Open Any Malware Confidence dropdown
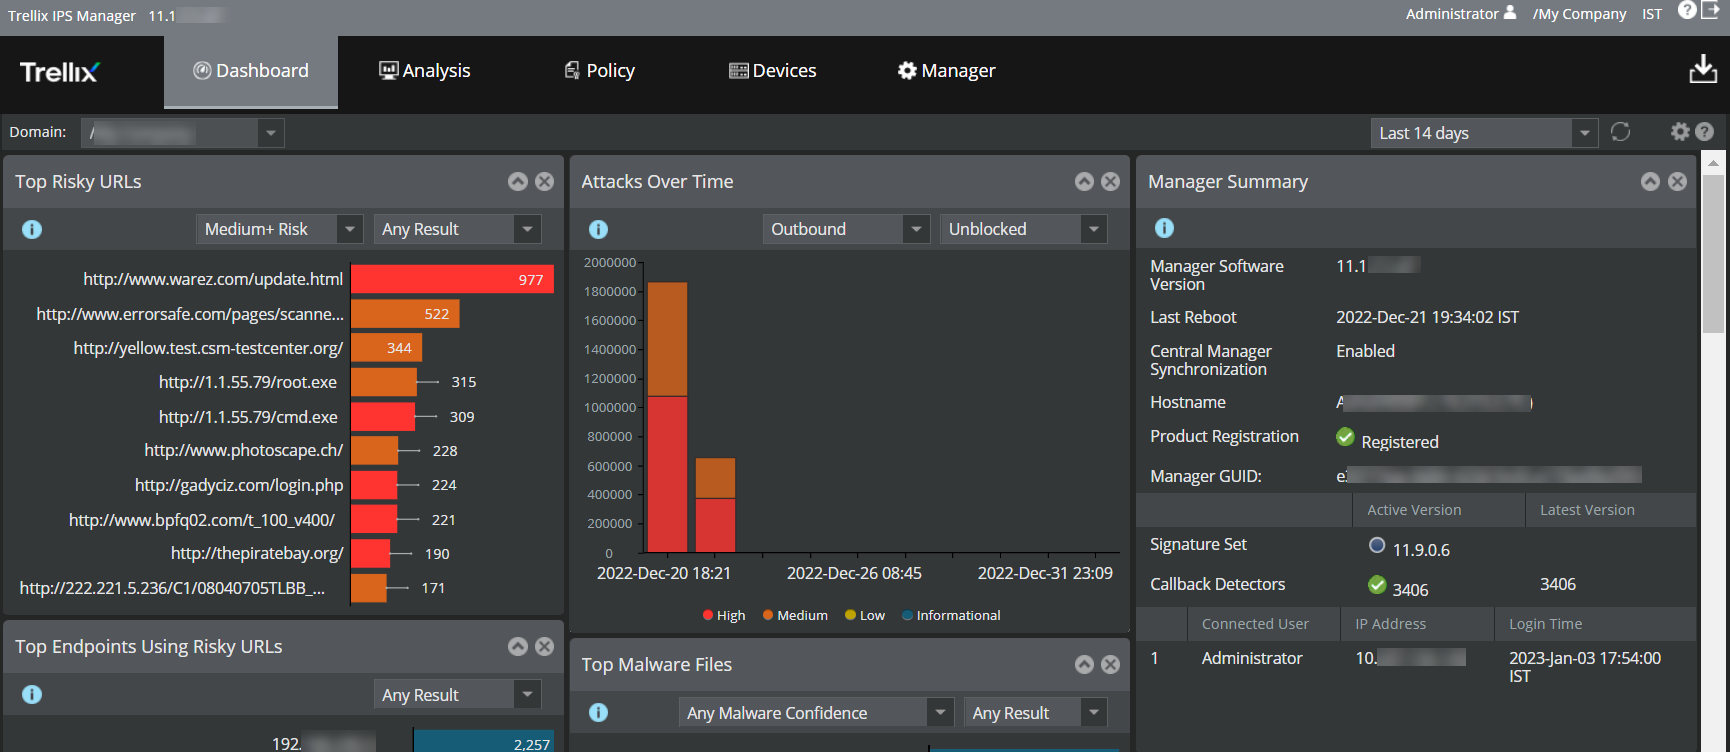 pyautogui.click(x=815, y=712)
